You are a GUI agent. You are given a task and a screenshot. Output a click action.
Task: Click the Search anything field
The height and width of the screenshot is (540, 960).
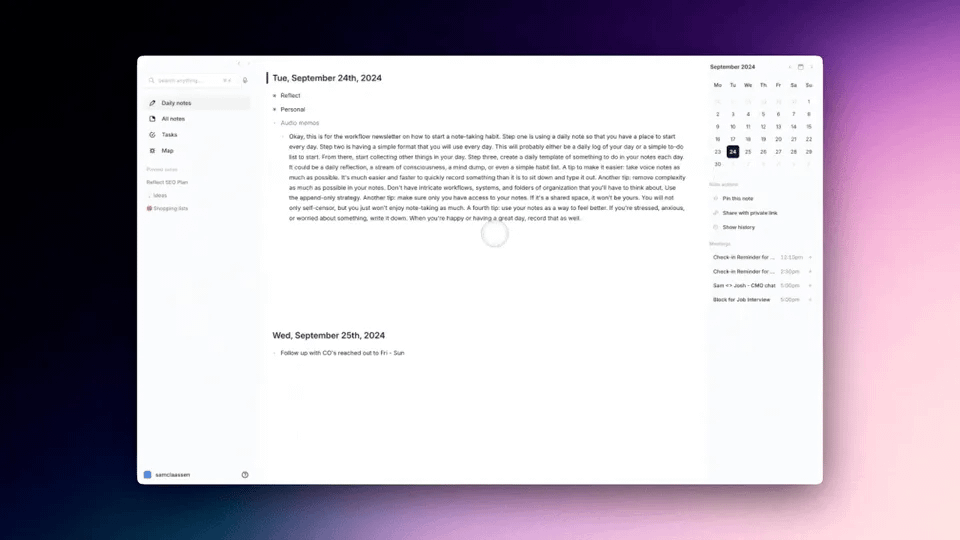point(192,80)
